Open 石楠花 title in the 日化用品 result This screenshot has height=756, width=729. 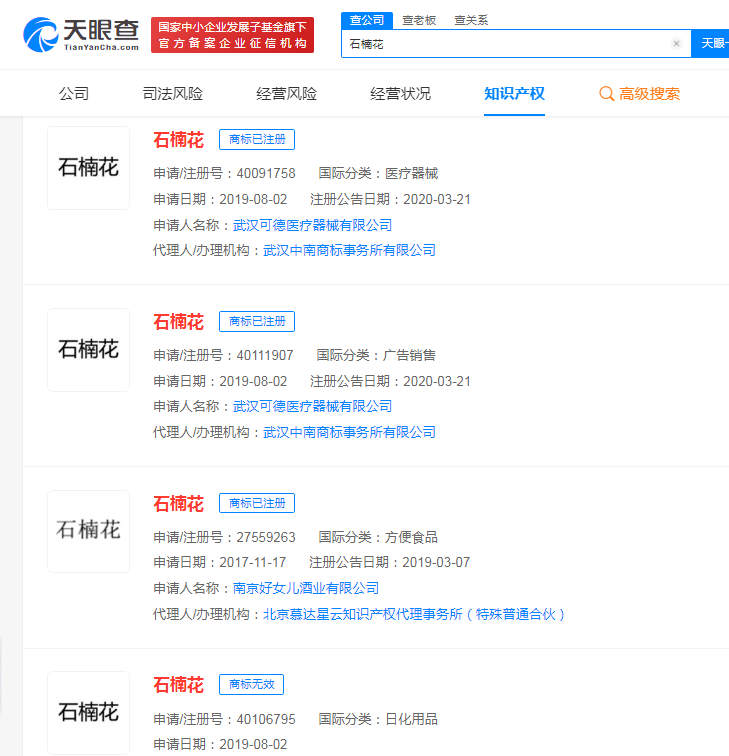pos(178,685)
